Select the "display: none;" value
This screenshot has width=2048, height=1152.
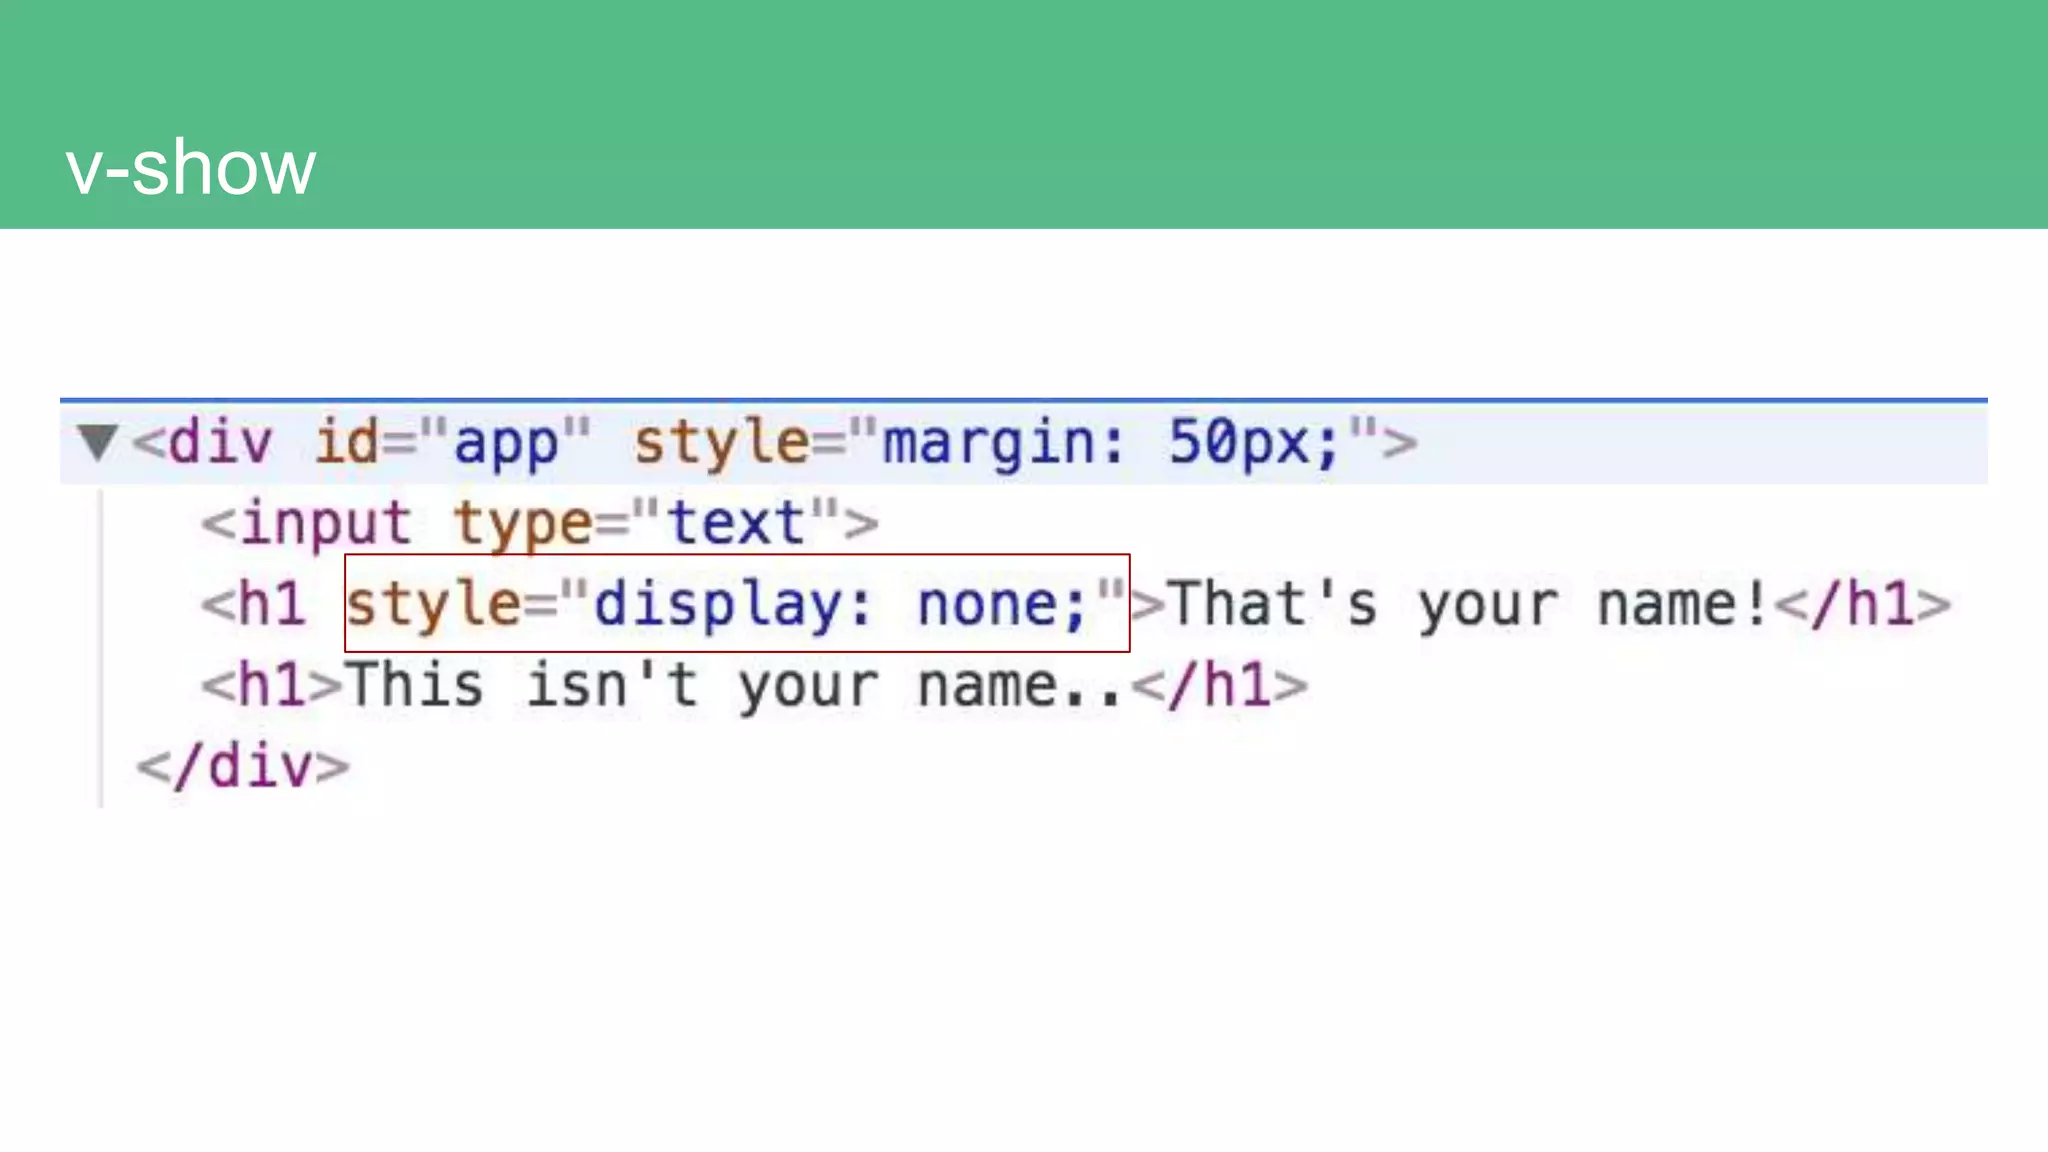840,605
